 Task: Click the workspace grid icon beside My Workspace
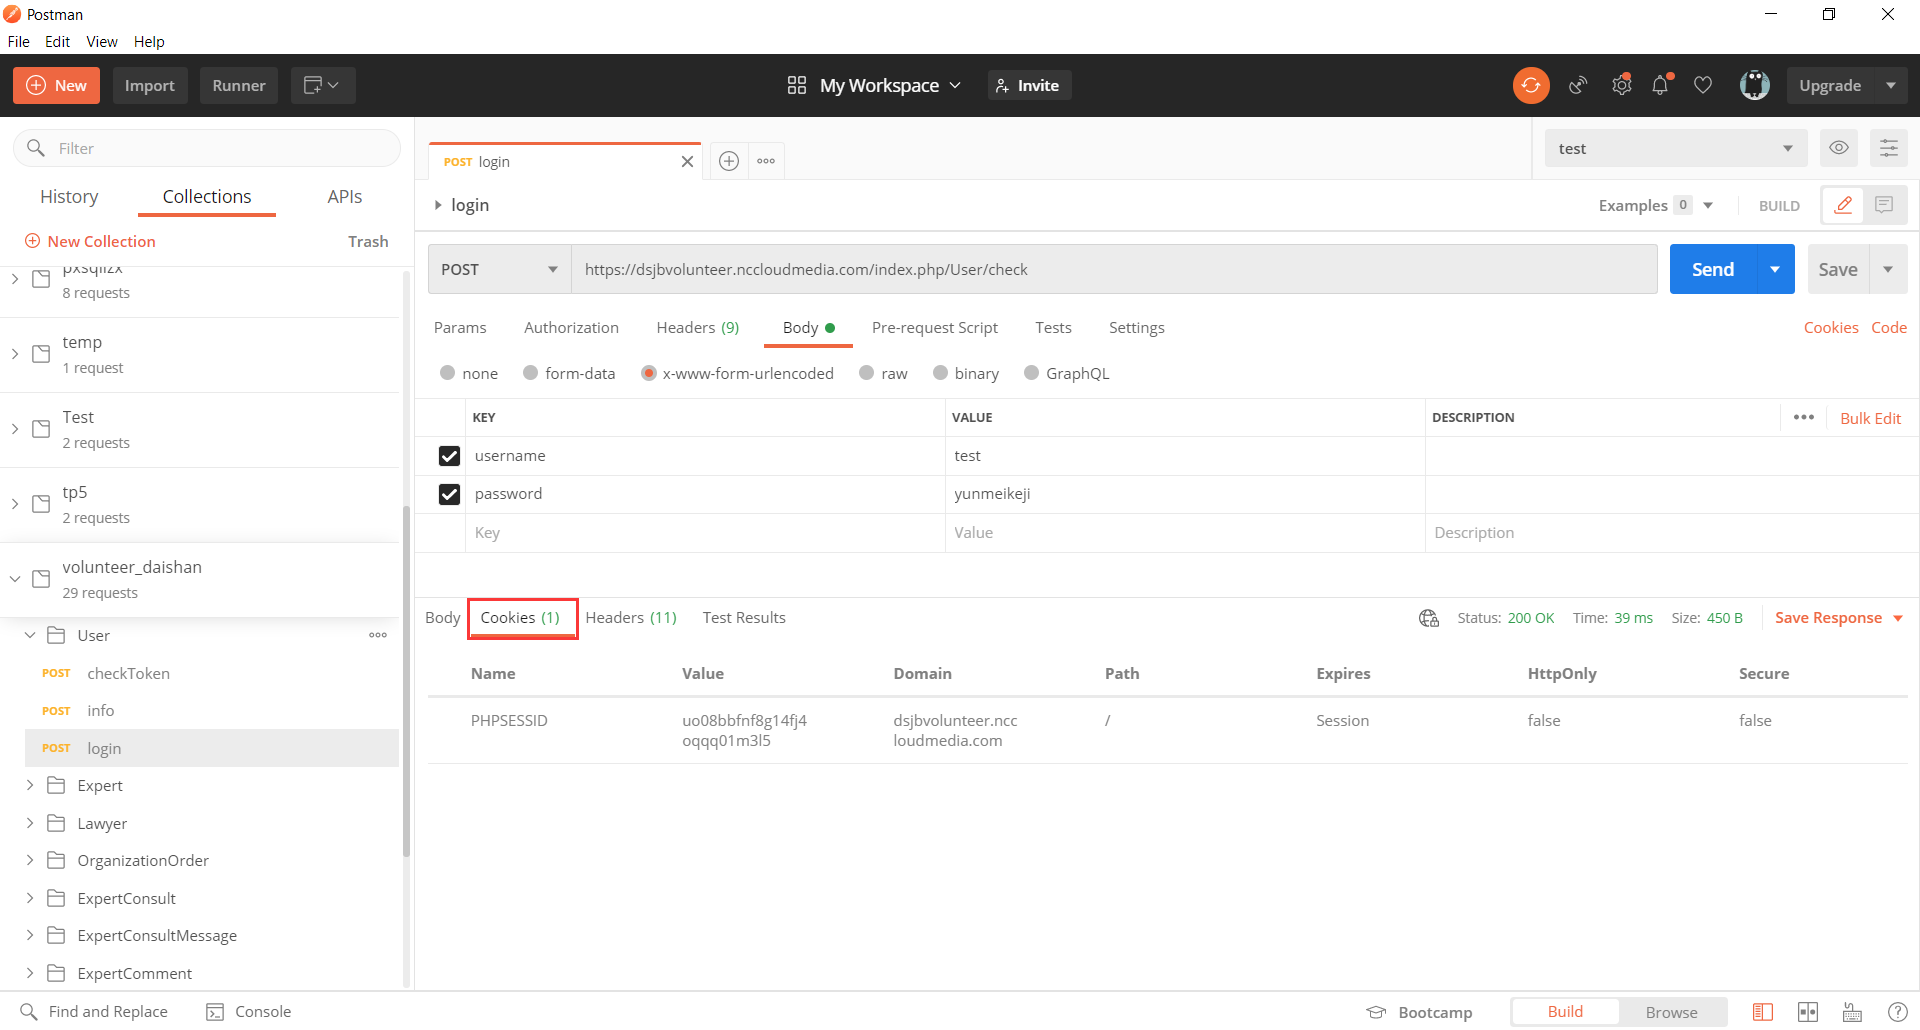coord(797,86)
